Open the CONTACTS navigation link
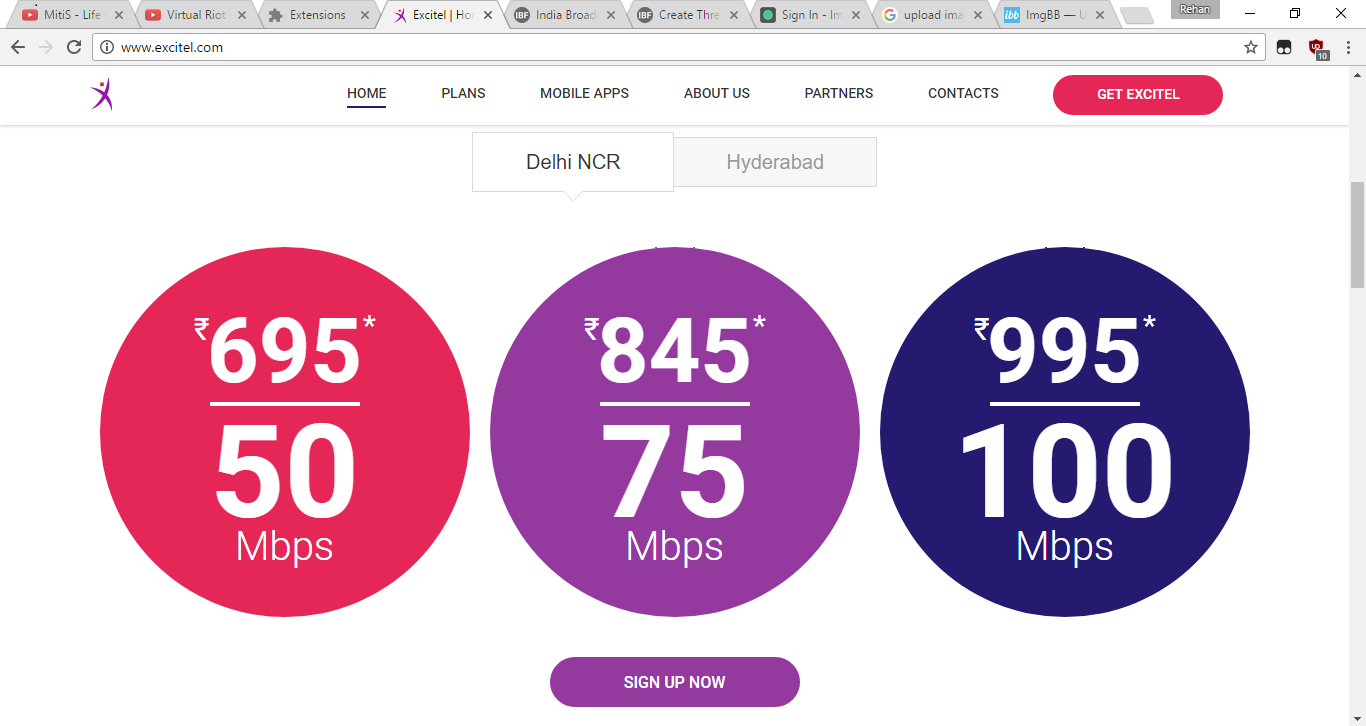This screenshot has height=726, width=1366. 963,93
